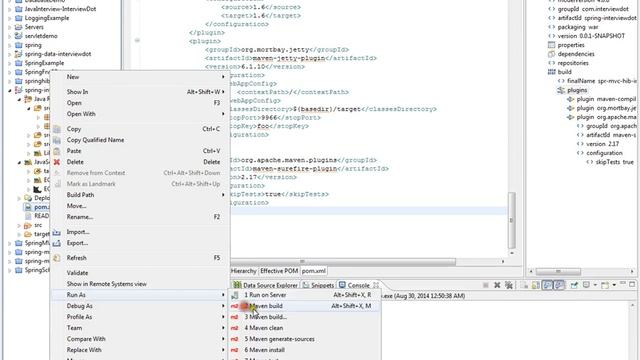Click Copy in the context menu
This screenshot has width=640, height=360.
(139, 129)
